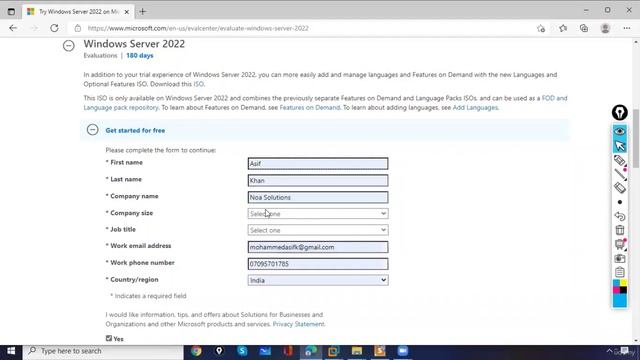Image resolution: width=640 pixels, height=360 pixels.
Task: Pick the magenta color swatch
Action: tap(616, 290)
